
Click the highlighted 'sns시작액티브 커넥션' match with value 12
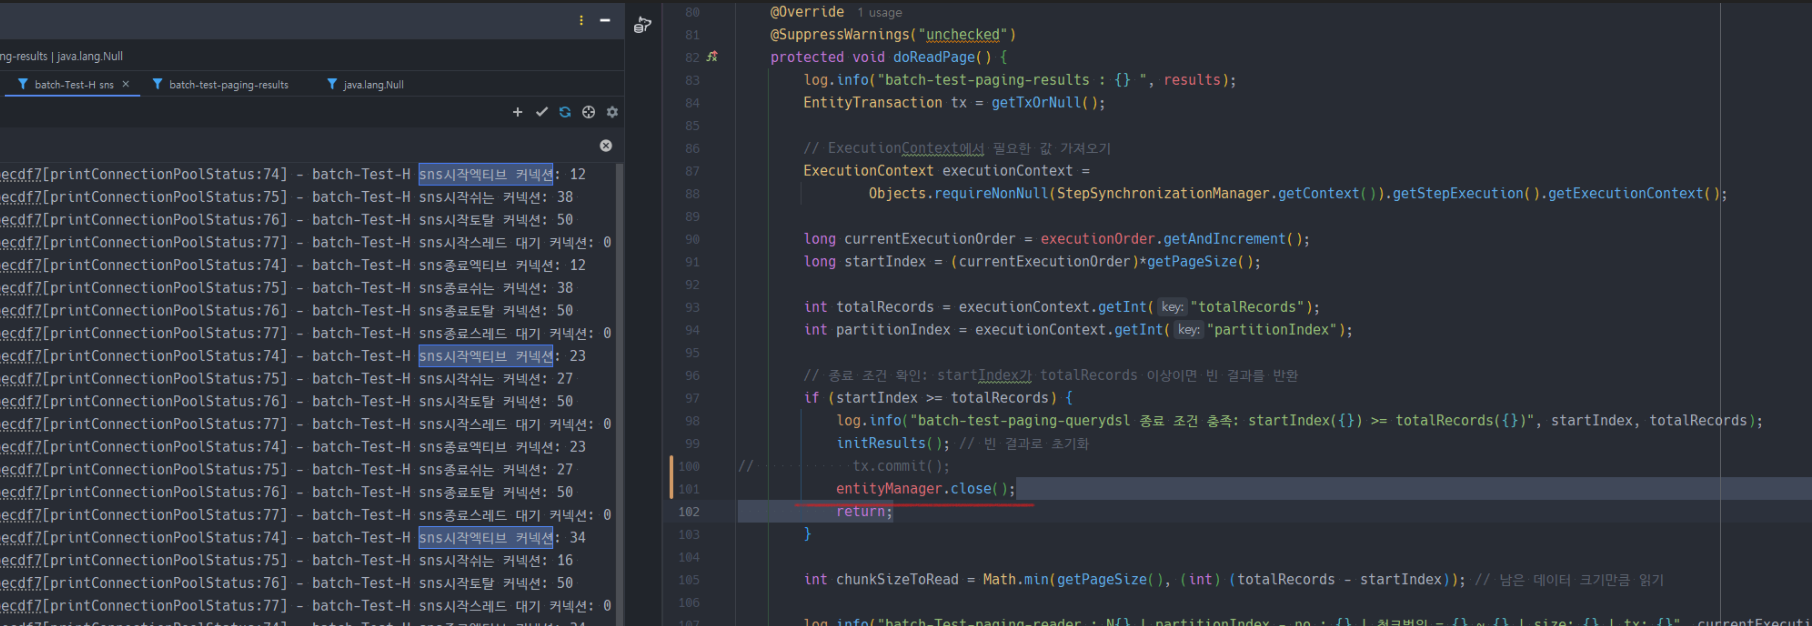(x=486, y=174)
